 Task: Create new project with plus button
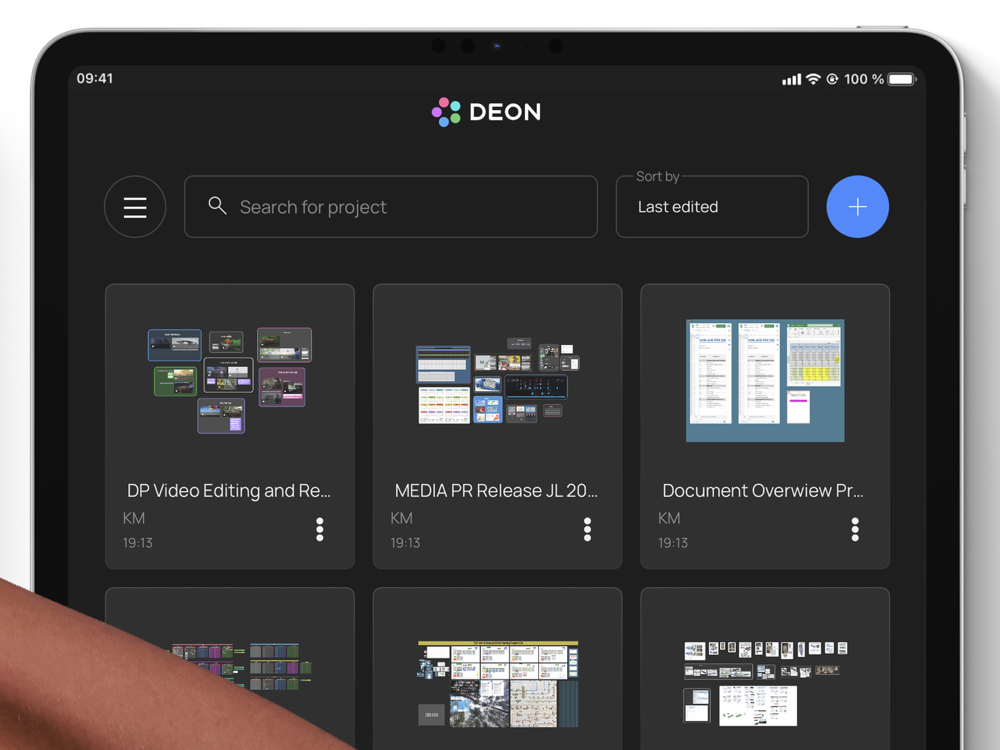pyautogui.click(x=858, y=207)
